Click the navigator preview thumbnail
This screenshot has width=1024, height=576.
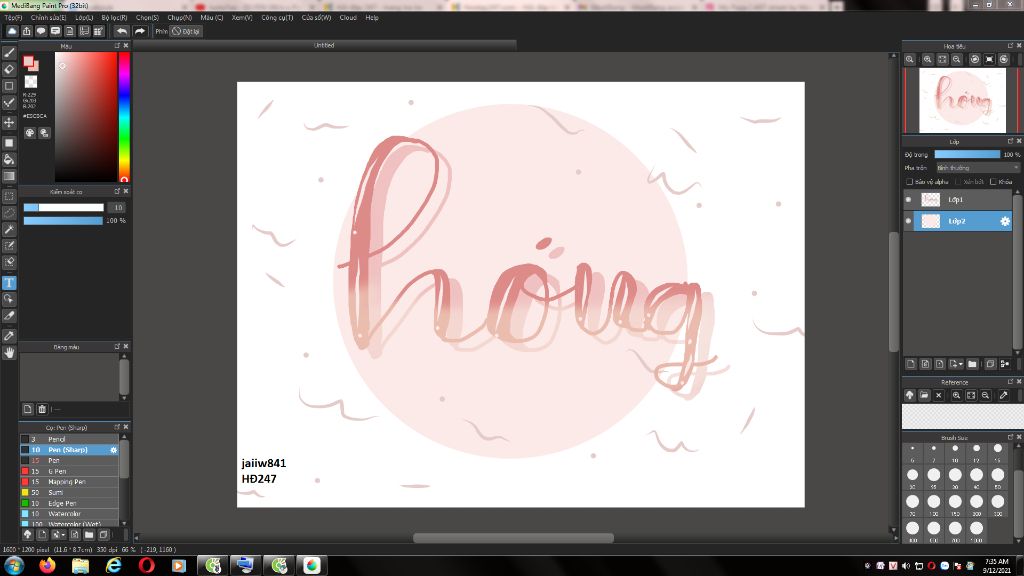pyautogui.click(x=962, y=101)
